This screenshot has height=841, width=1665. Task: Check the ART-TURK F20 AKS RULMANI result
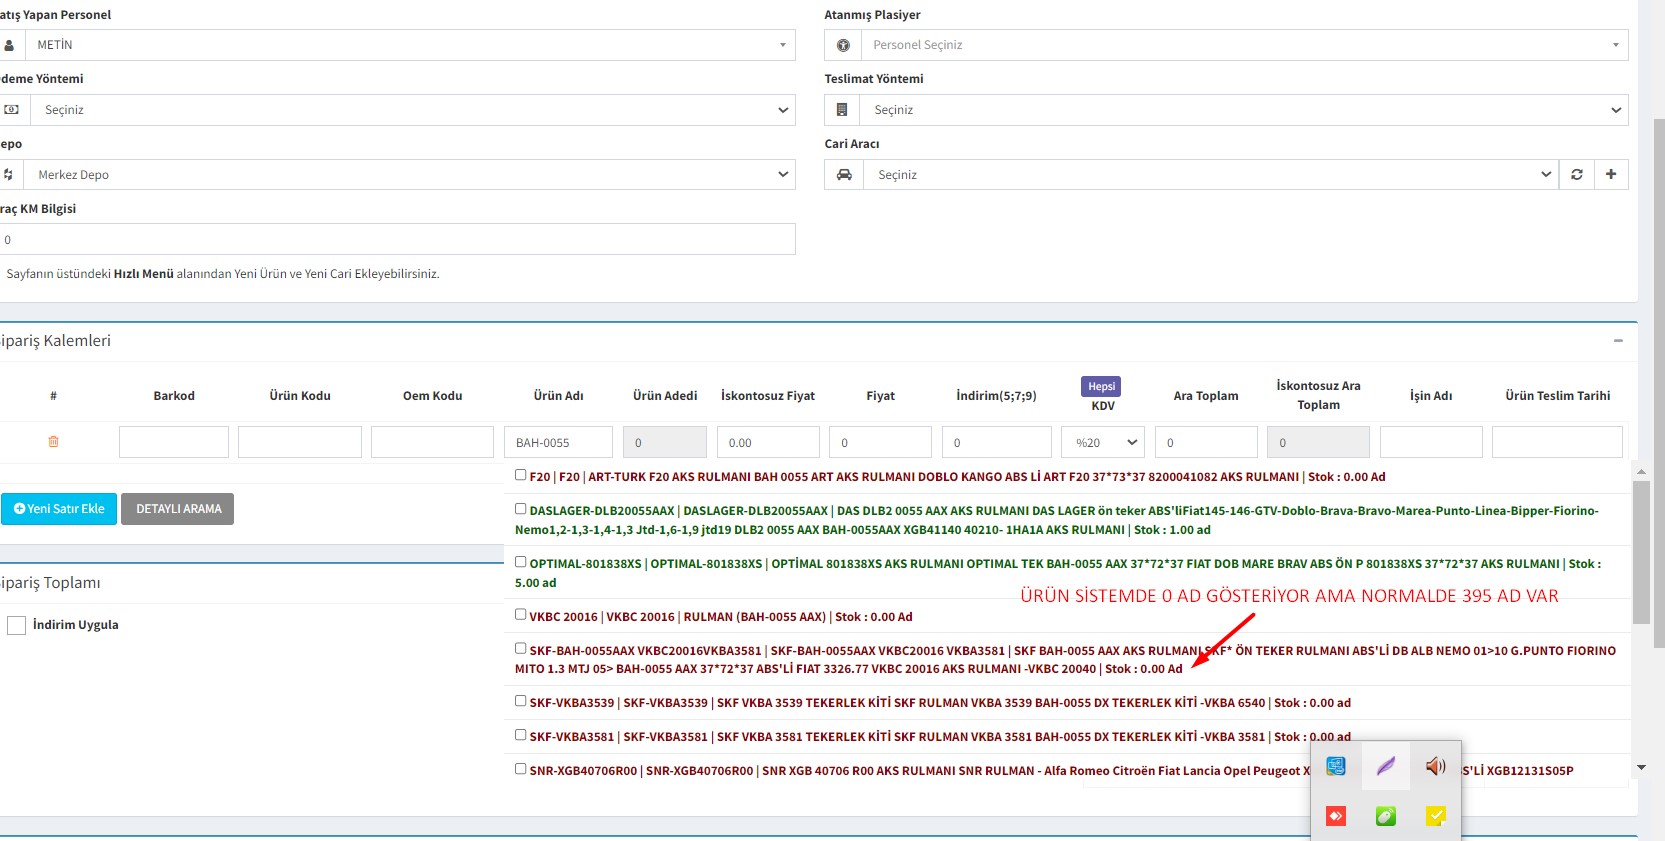point(521,475)
